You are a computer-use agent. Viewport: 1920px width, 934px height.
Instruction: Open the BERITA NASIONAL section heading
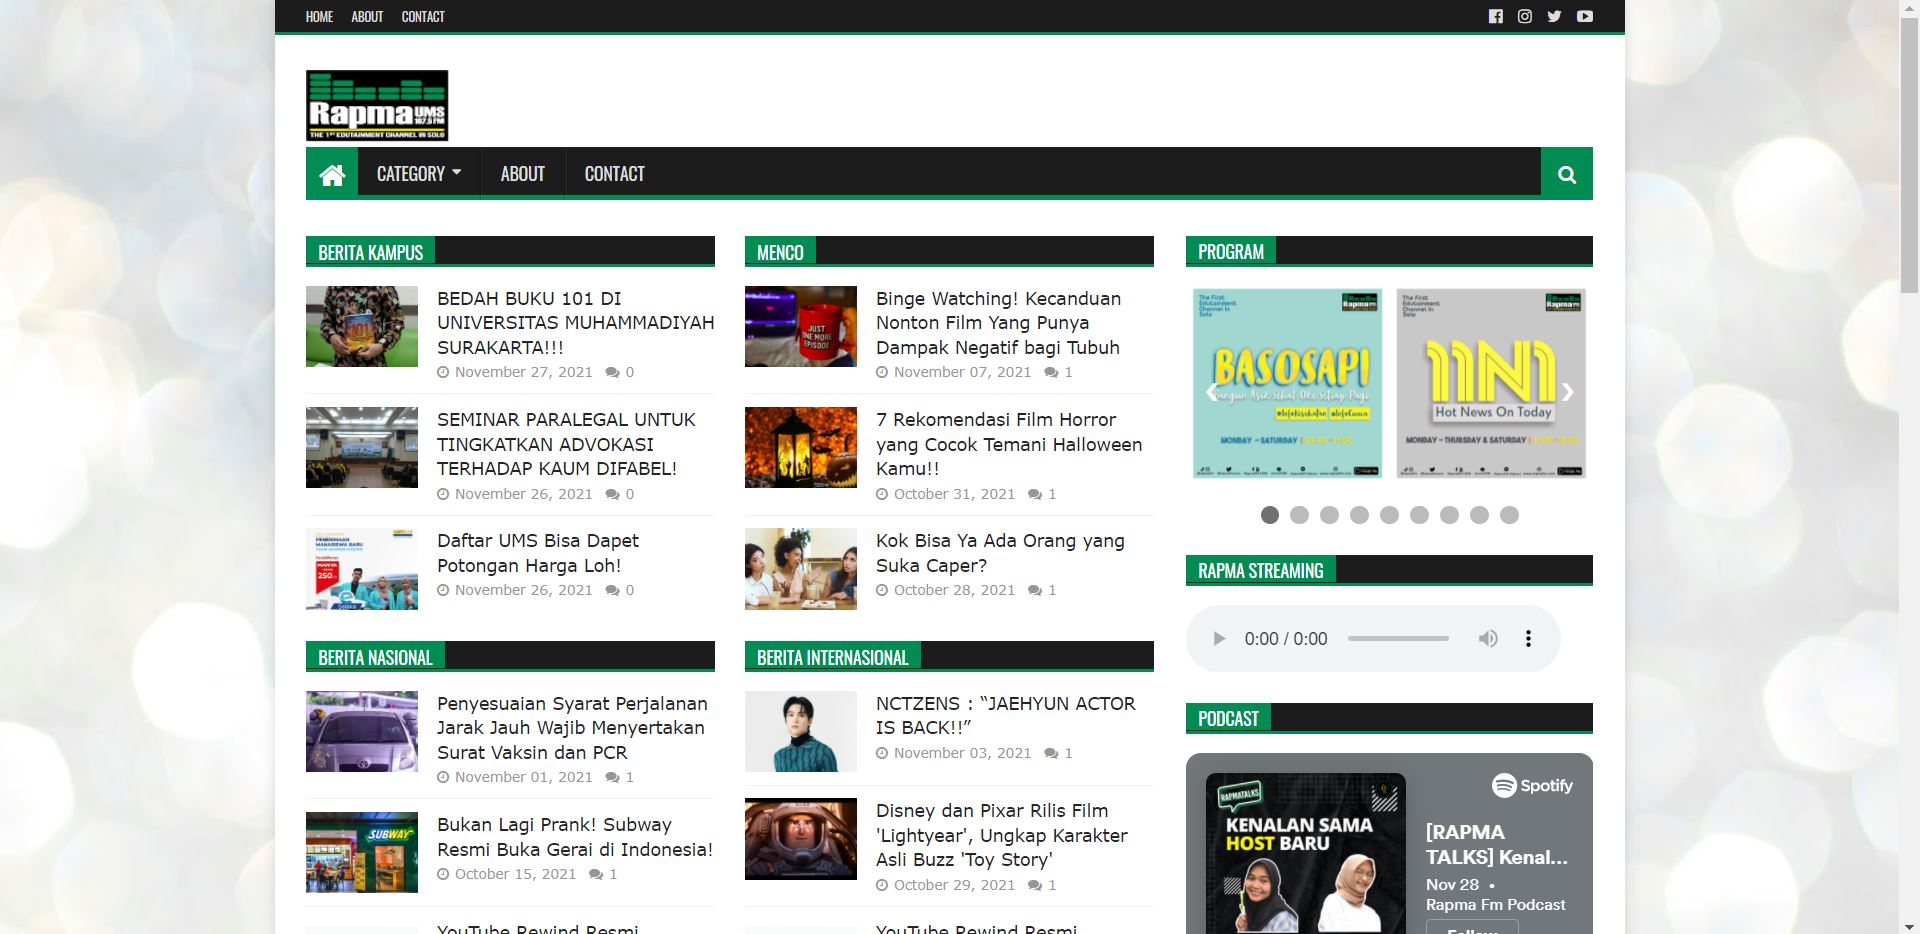point(375,657)
